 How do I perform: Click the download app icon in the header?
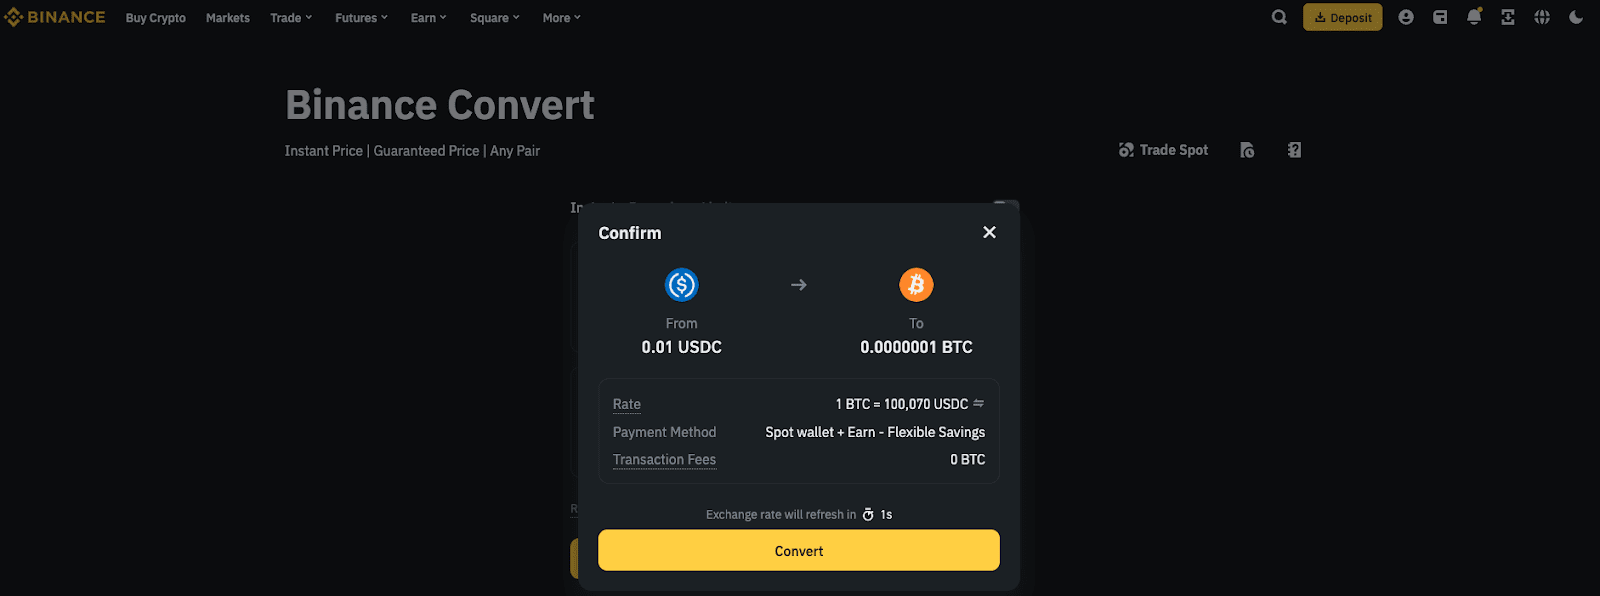(x=1508, y=17)
